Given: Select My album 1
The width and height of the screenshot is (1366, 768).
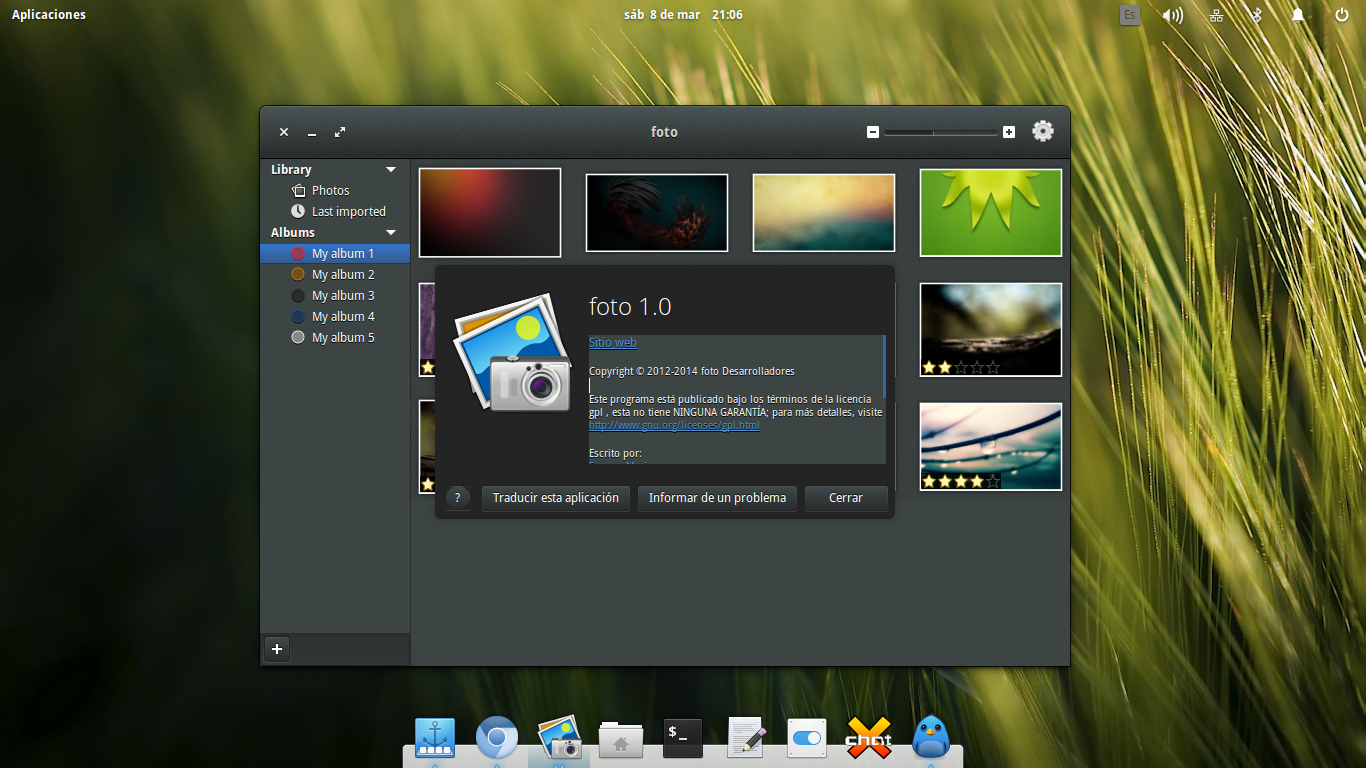Looking at the screenshot, I should pos(335,254).
